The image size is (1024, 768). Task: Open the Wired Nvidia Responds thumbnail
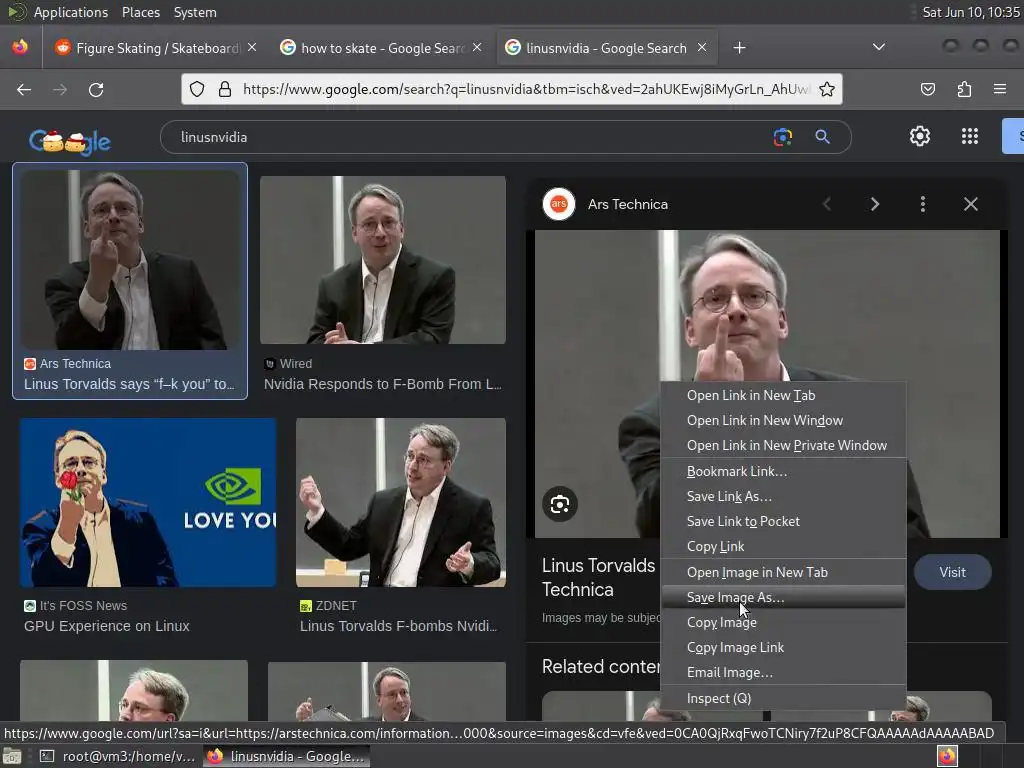[x=383, y=260]
